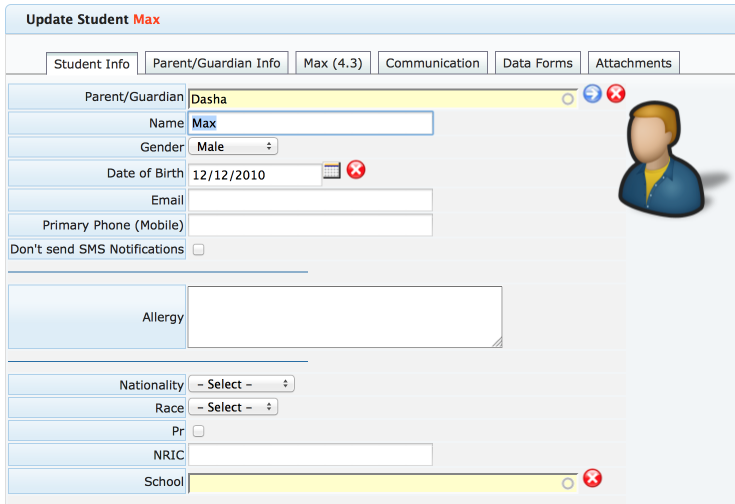735x504 pixels.
Task: Click the 'School' label
Action: pos(164,481)
